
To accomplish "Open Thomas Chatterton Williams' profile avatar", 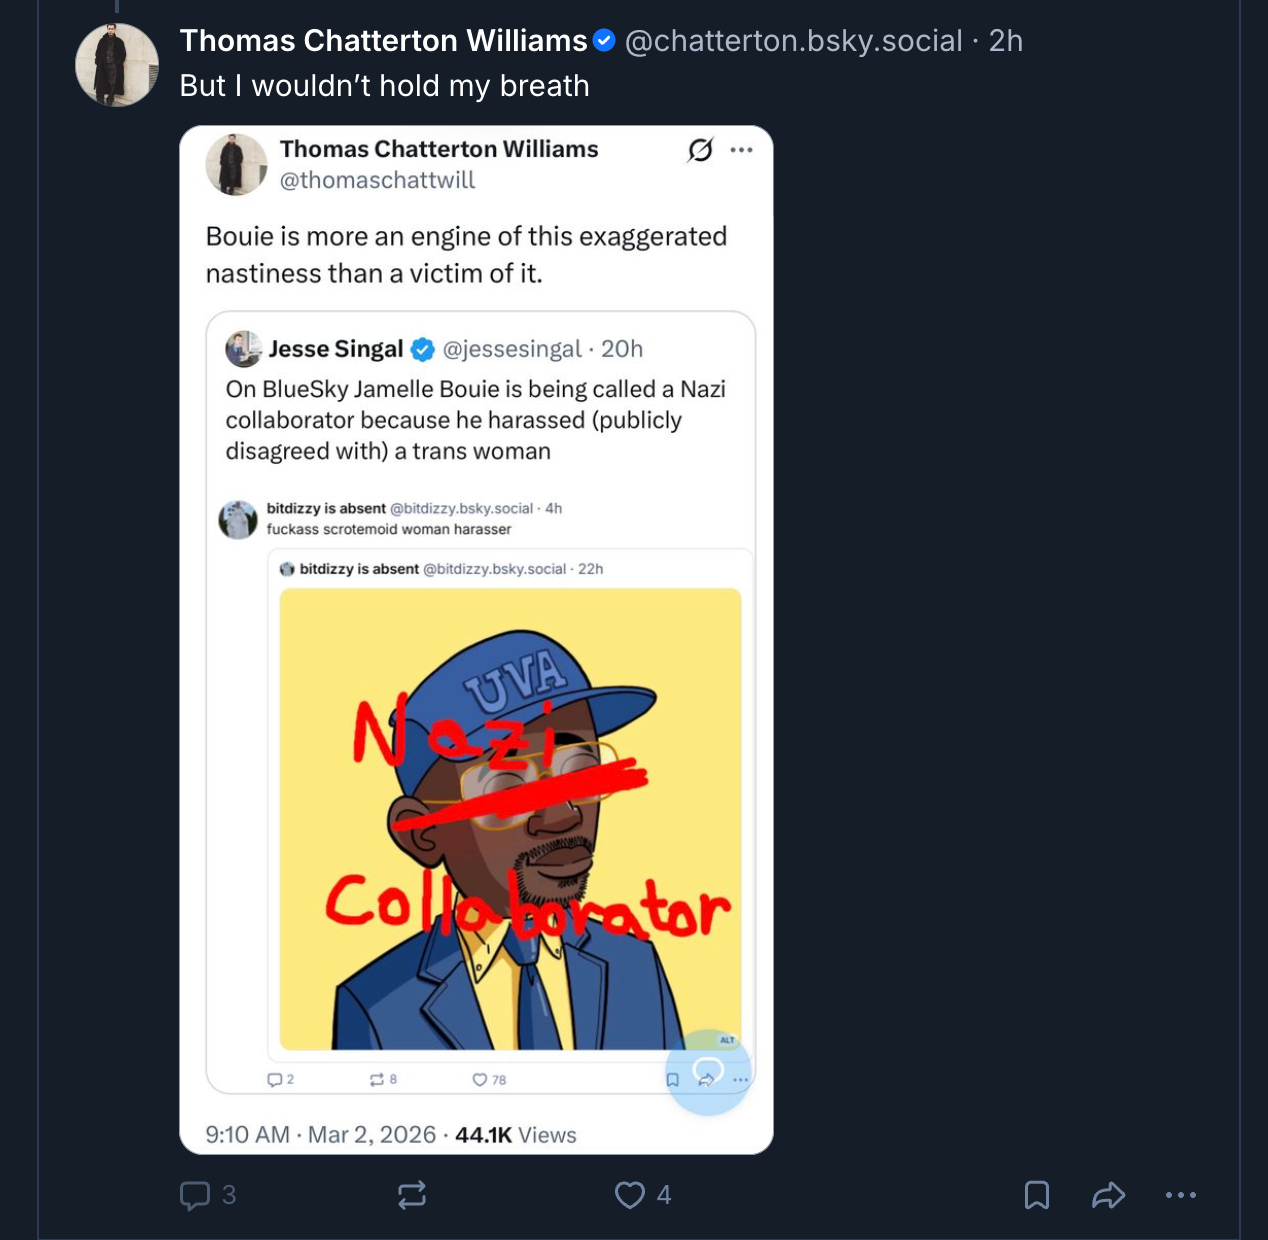I will (117, 65).
